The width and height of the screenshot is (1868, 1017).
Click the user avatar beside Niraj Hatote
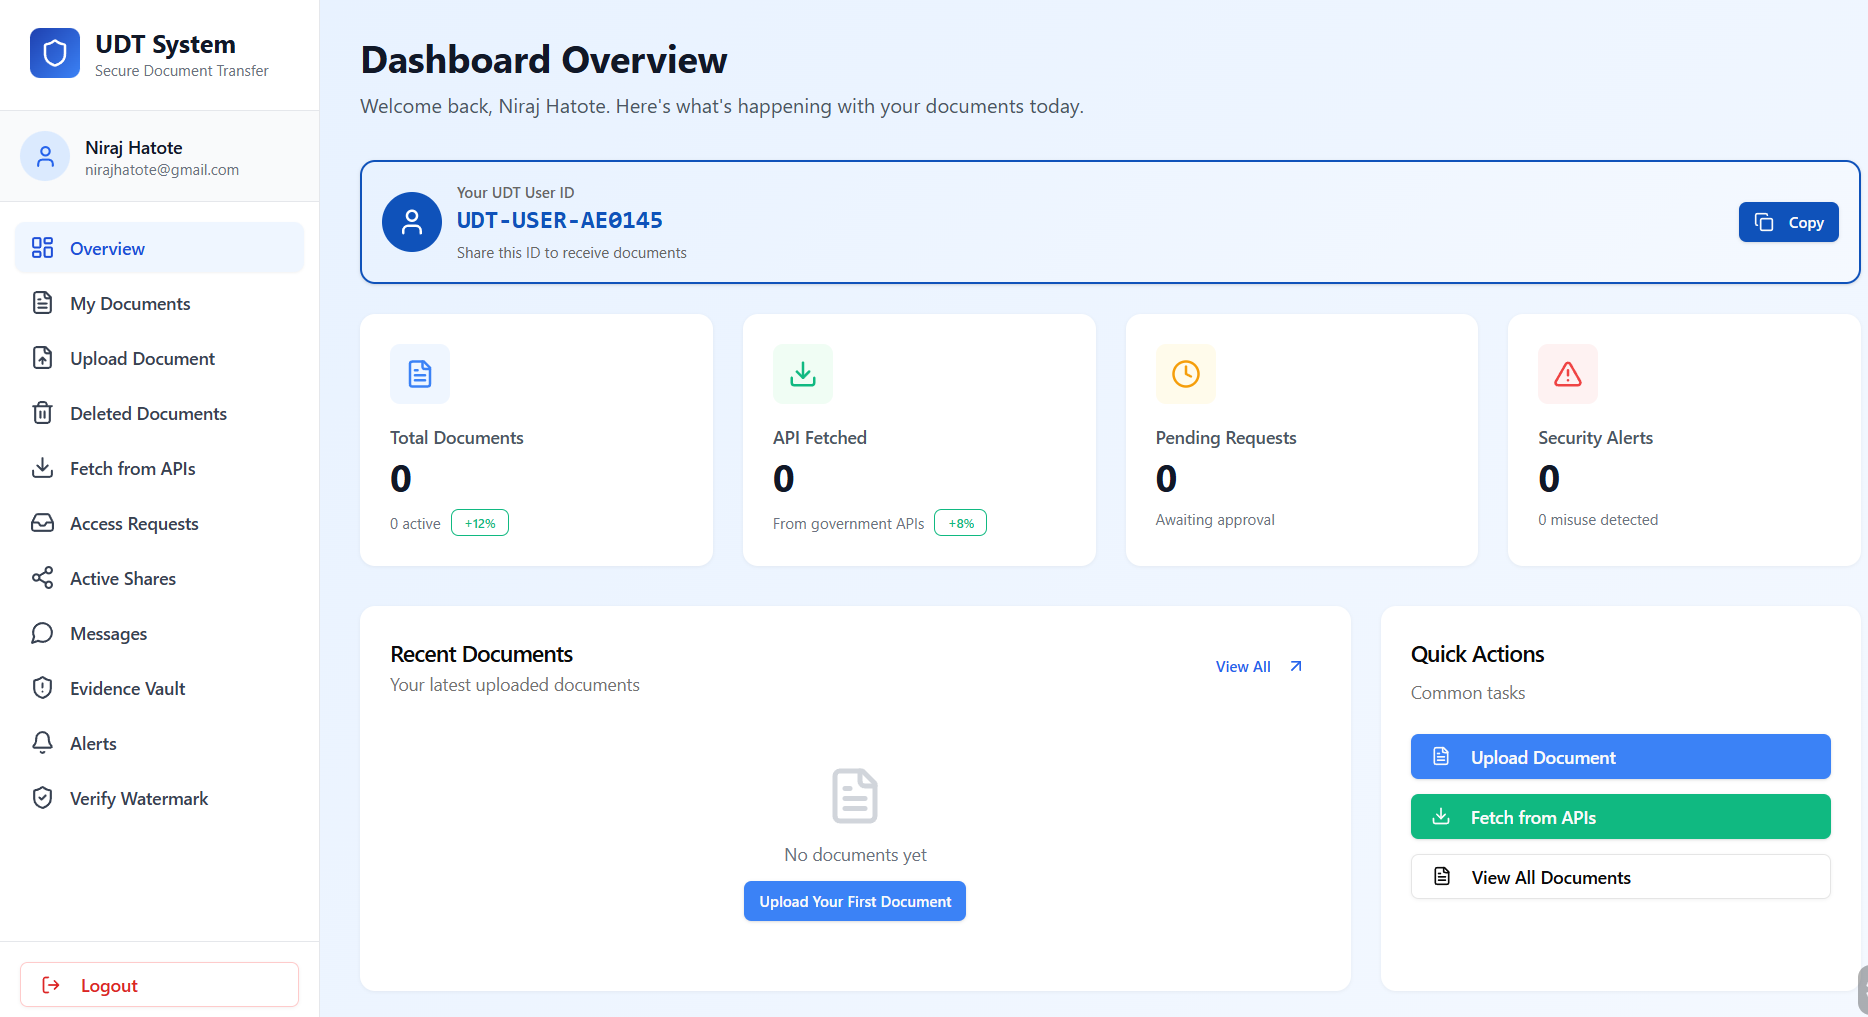click(44, 156)
